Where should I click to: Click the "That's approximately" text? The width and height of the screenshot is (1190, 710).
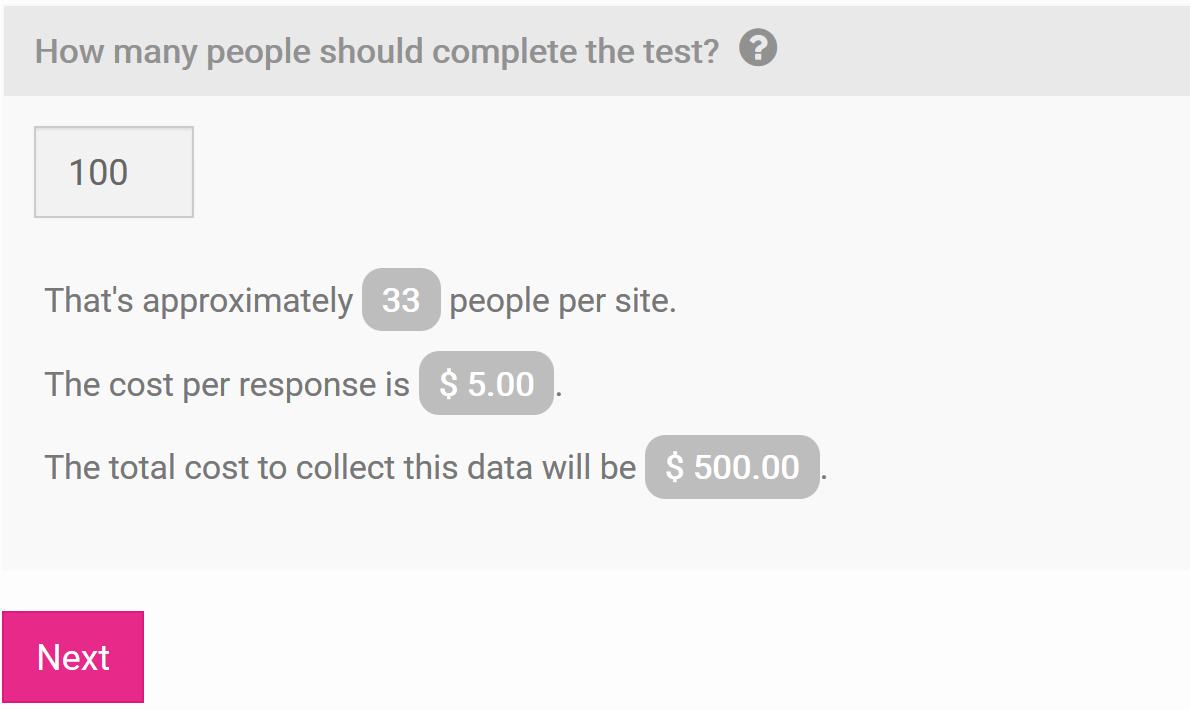point(199,301)
